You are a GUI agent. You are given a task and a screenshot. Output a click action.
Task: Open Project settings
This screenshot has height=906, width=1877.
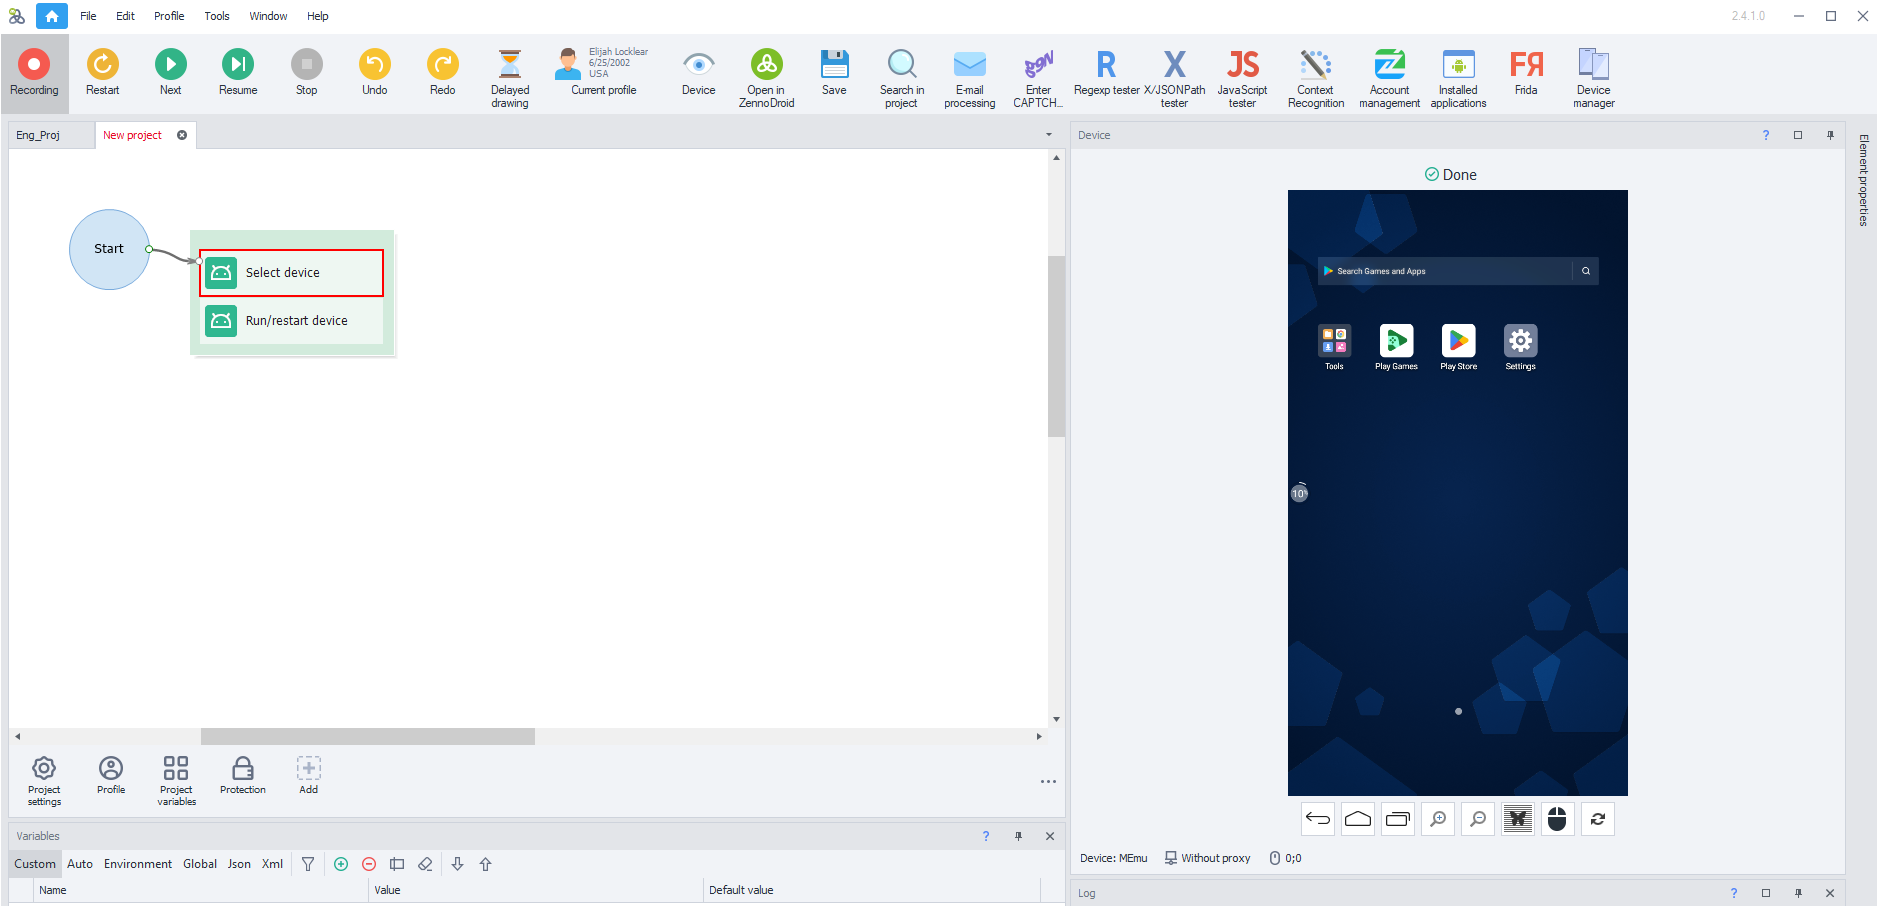(x=44, y=779)
